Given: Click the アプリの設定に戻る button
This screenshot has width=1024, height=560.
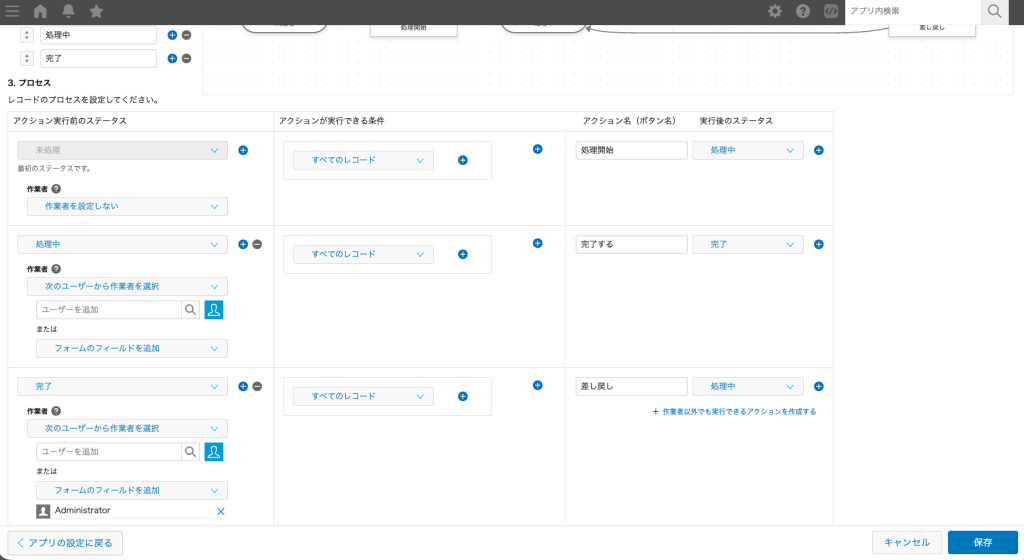Looking at the screenshot, I should 65,543.
